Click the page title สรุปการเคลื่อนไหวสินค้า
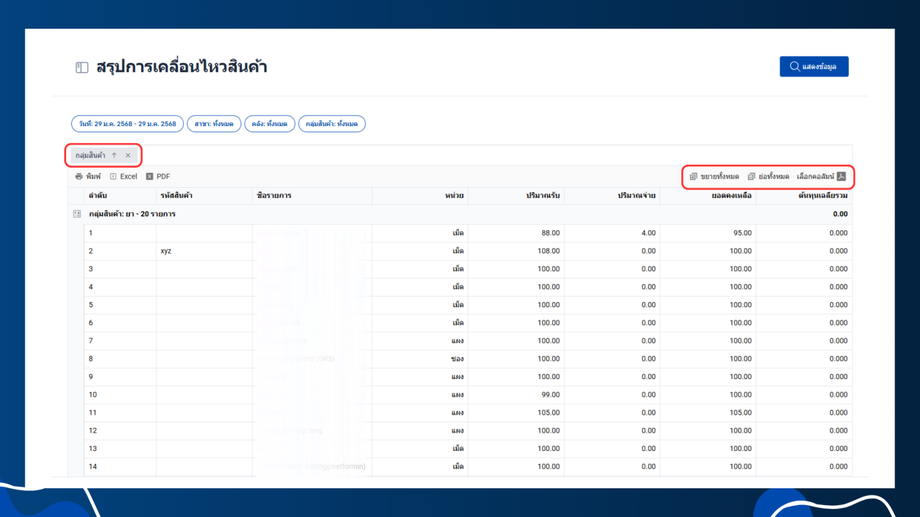 click(181, 67)
